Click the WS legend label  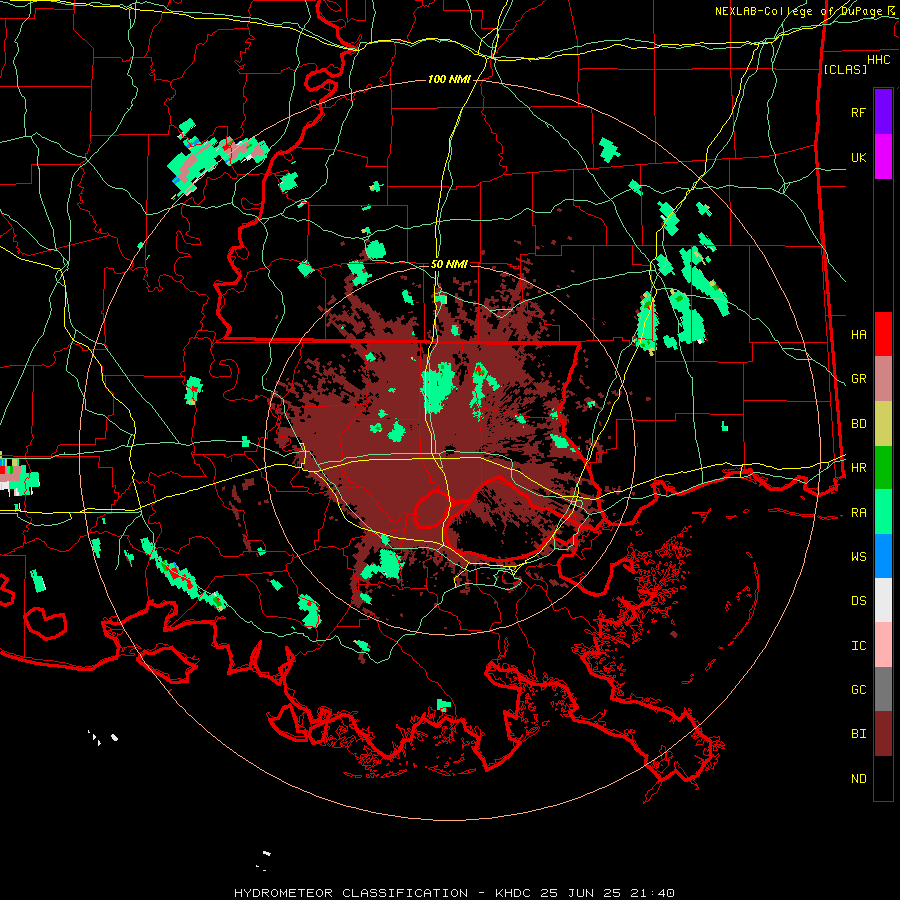[x=858, y=557]
